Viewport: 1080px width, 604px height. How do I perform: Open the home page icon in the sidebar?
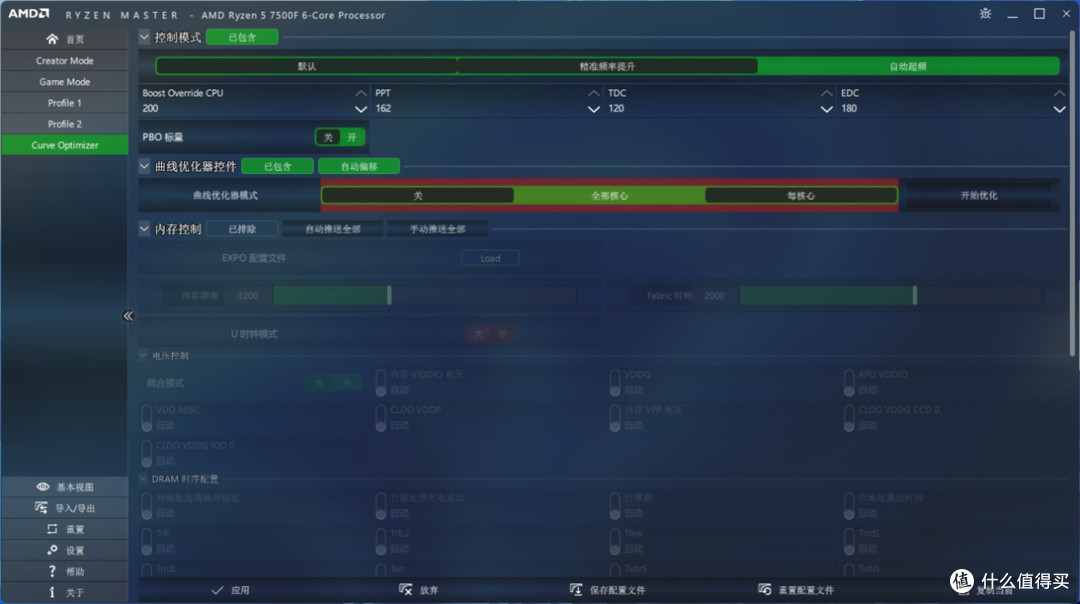click(x=52, y=39)
